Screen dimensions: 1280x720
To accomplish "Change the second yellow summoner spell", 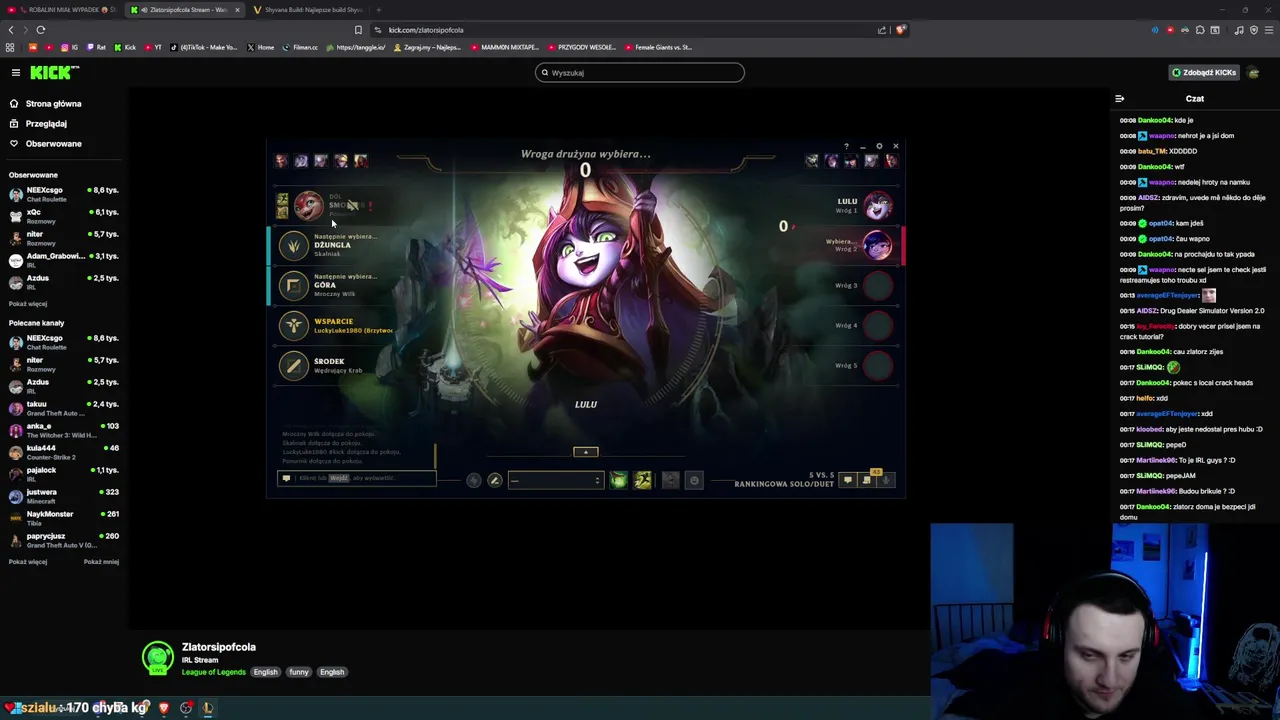I will (x=642, y=481).
